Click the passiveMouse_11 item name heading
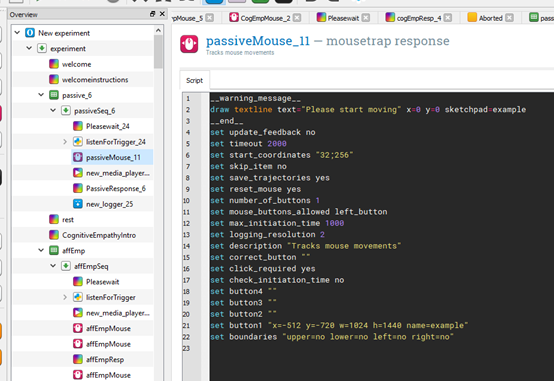This screenshot has width=554, height=381. point(258,41)
